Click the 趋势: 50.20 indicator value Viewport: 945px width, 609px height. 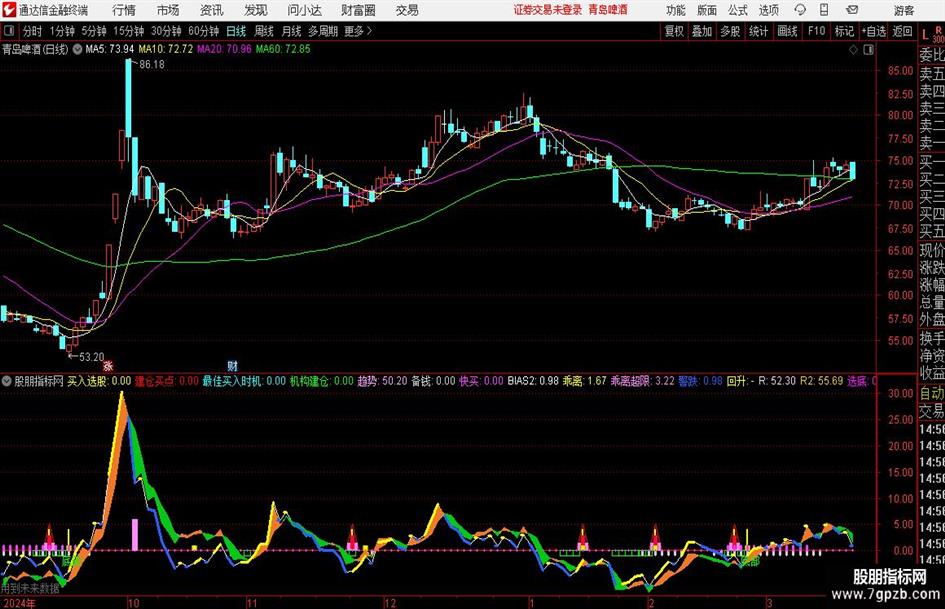pyautogui.click(x=383, y=381)
